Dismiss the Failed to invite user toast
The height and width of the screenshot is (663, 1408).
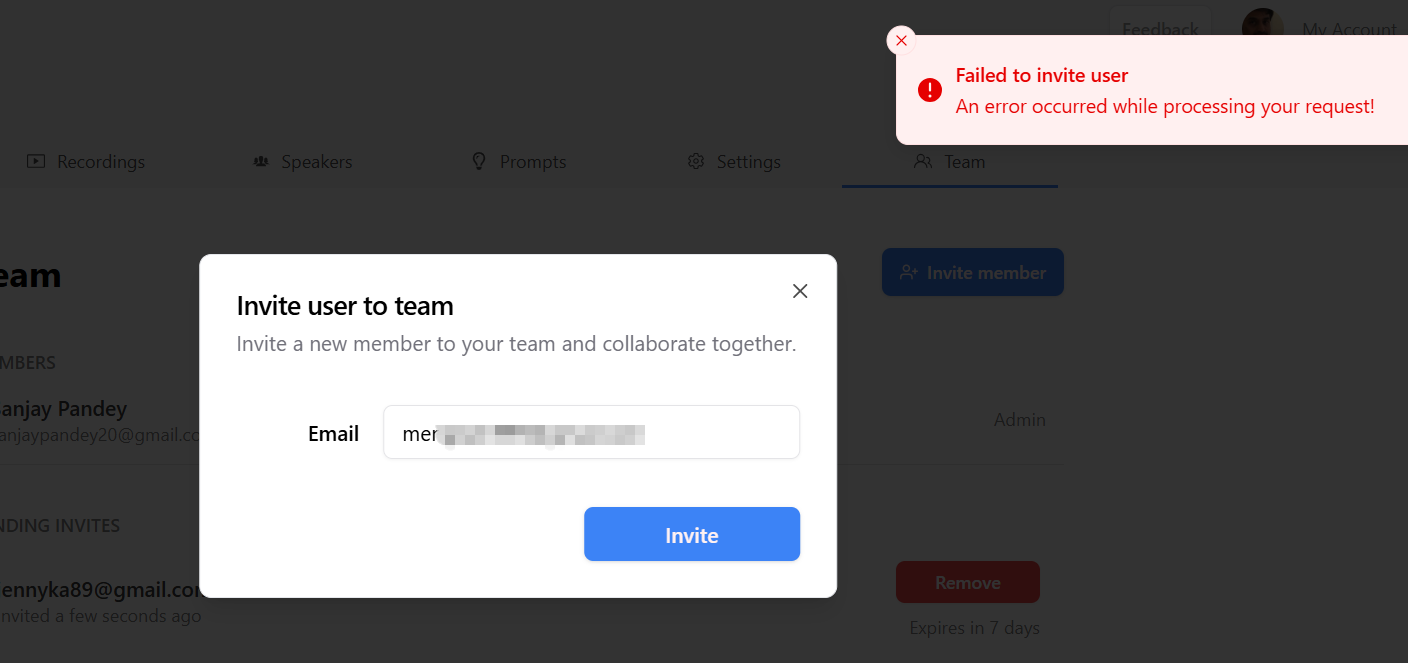click(x=901, y=40)
